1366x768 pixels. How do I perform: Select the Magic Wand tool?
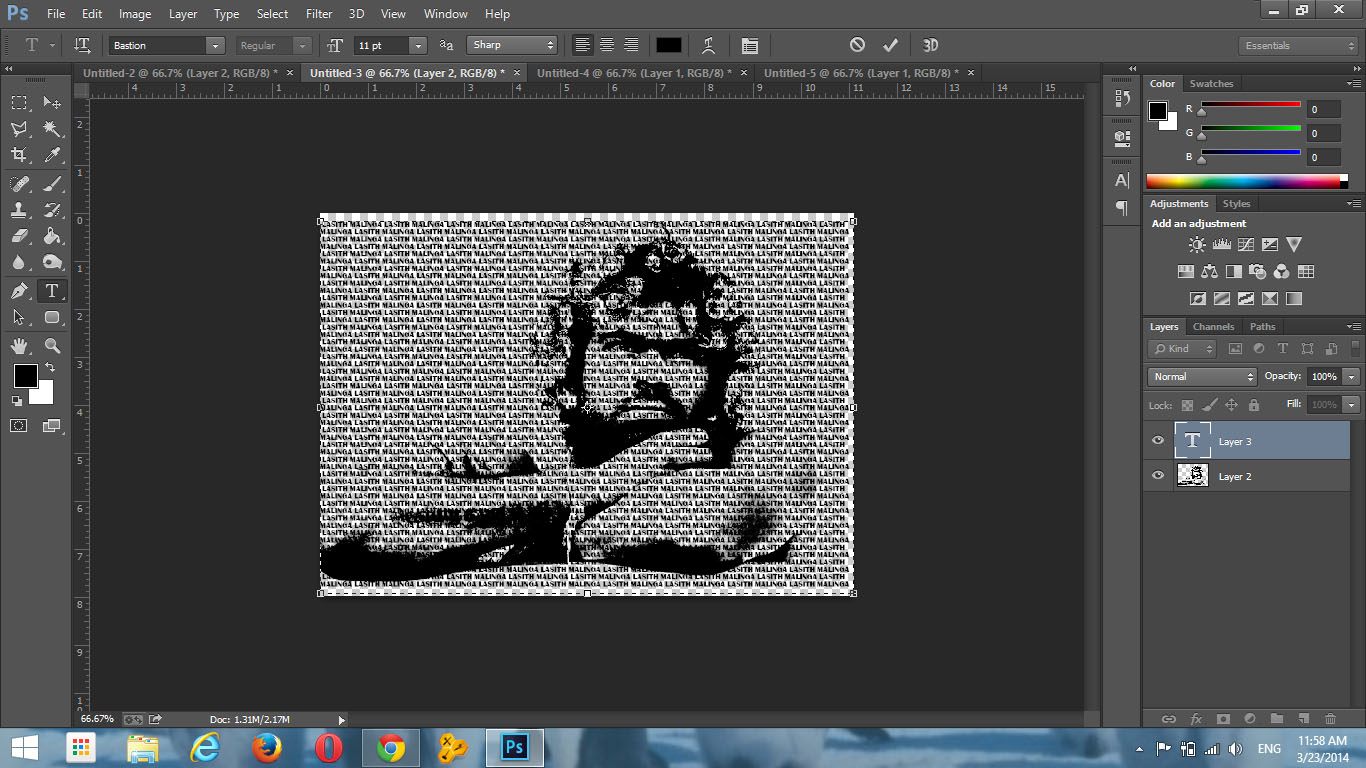pos(52,129)
